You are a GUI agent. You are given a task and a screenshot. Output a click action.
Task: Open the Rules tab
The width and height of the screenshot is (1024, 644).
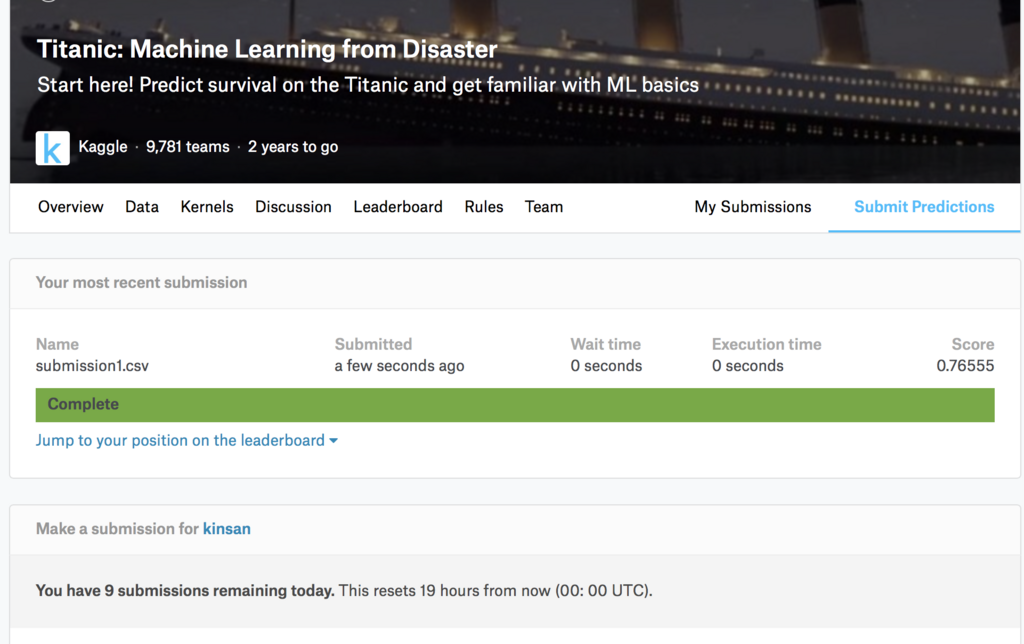click(484, 207)
